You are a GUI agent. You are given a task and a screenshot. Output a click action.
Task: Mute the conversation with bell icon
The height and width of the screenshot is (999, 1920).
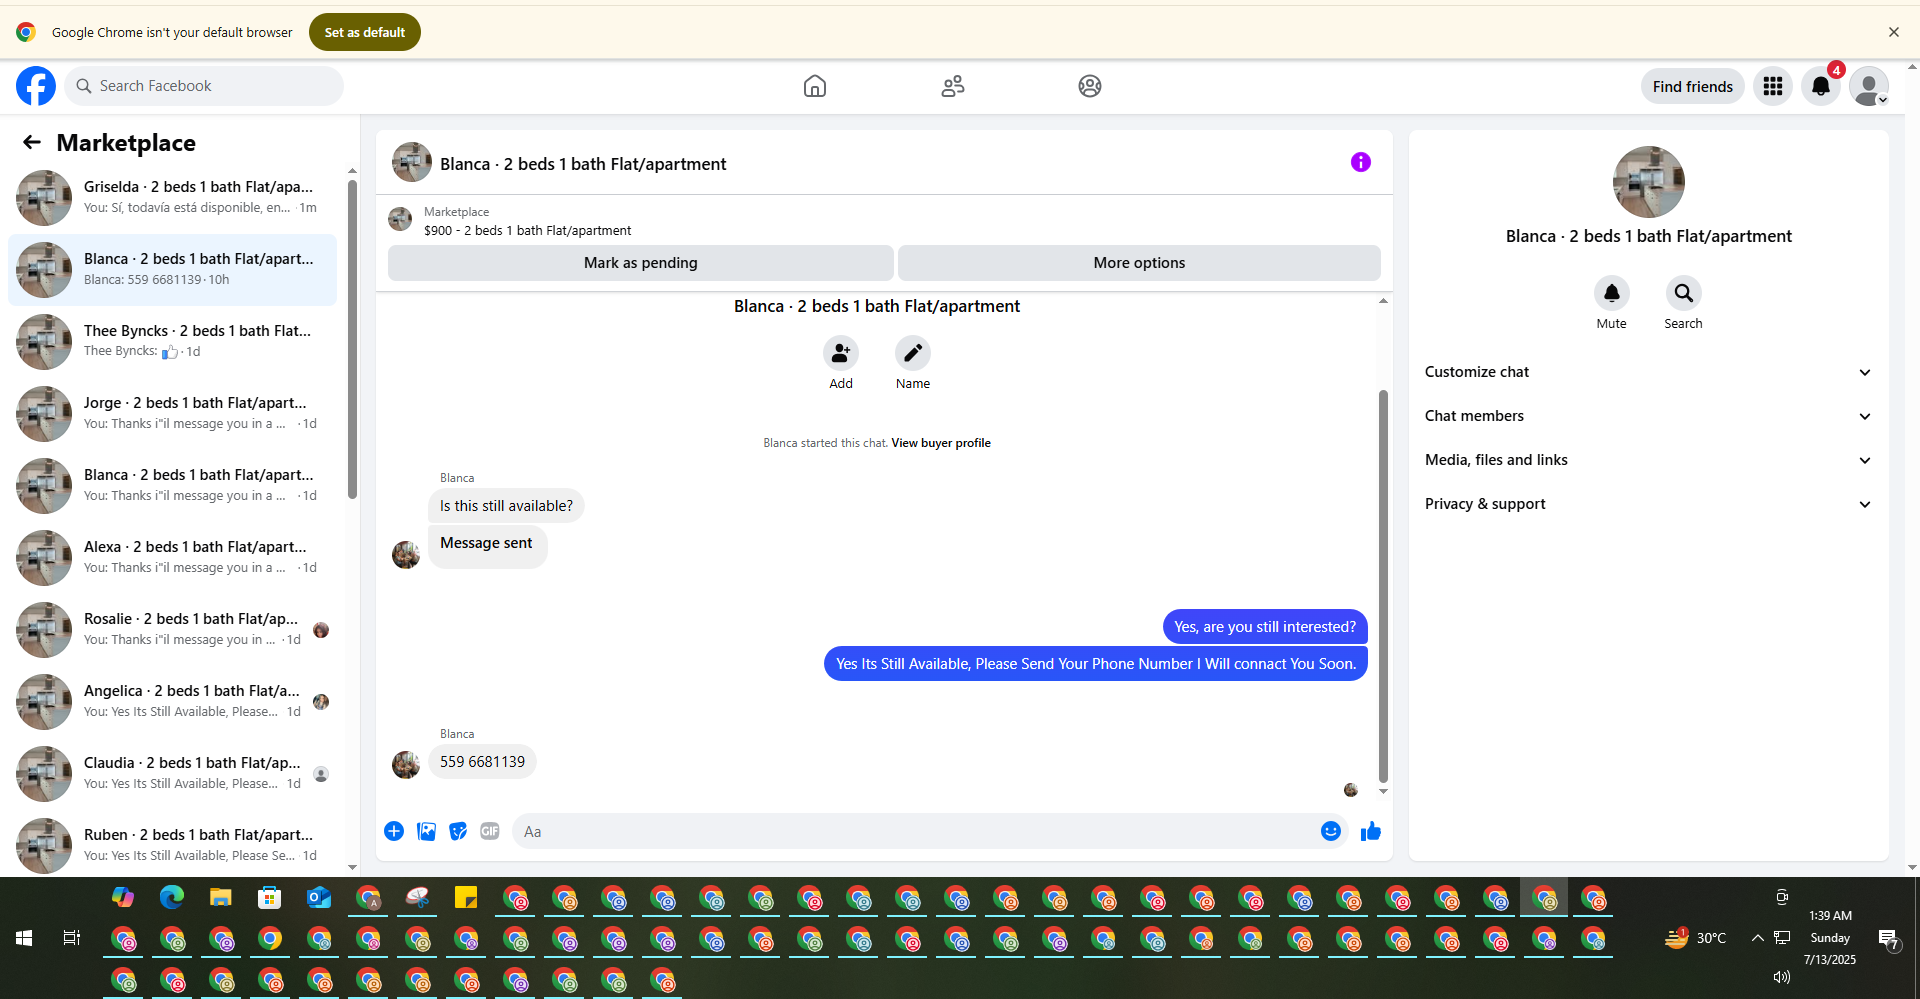click(x=1612, y=293)
